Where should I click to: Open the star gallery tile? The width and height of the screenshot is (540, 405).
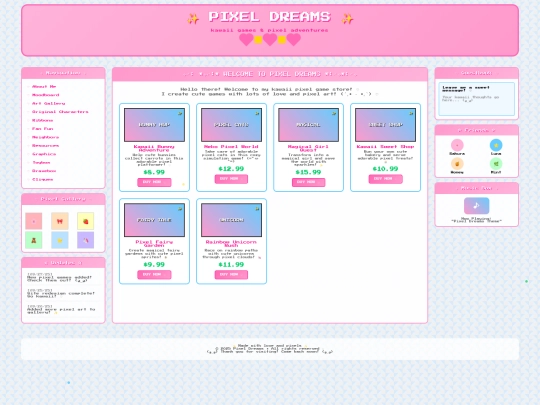60,240
